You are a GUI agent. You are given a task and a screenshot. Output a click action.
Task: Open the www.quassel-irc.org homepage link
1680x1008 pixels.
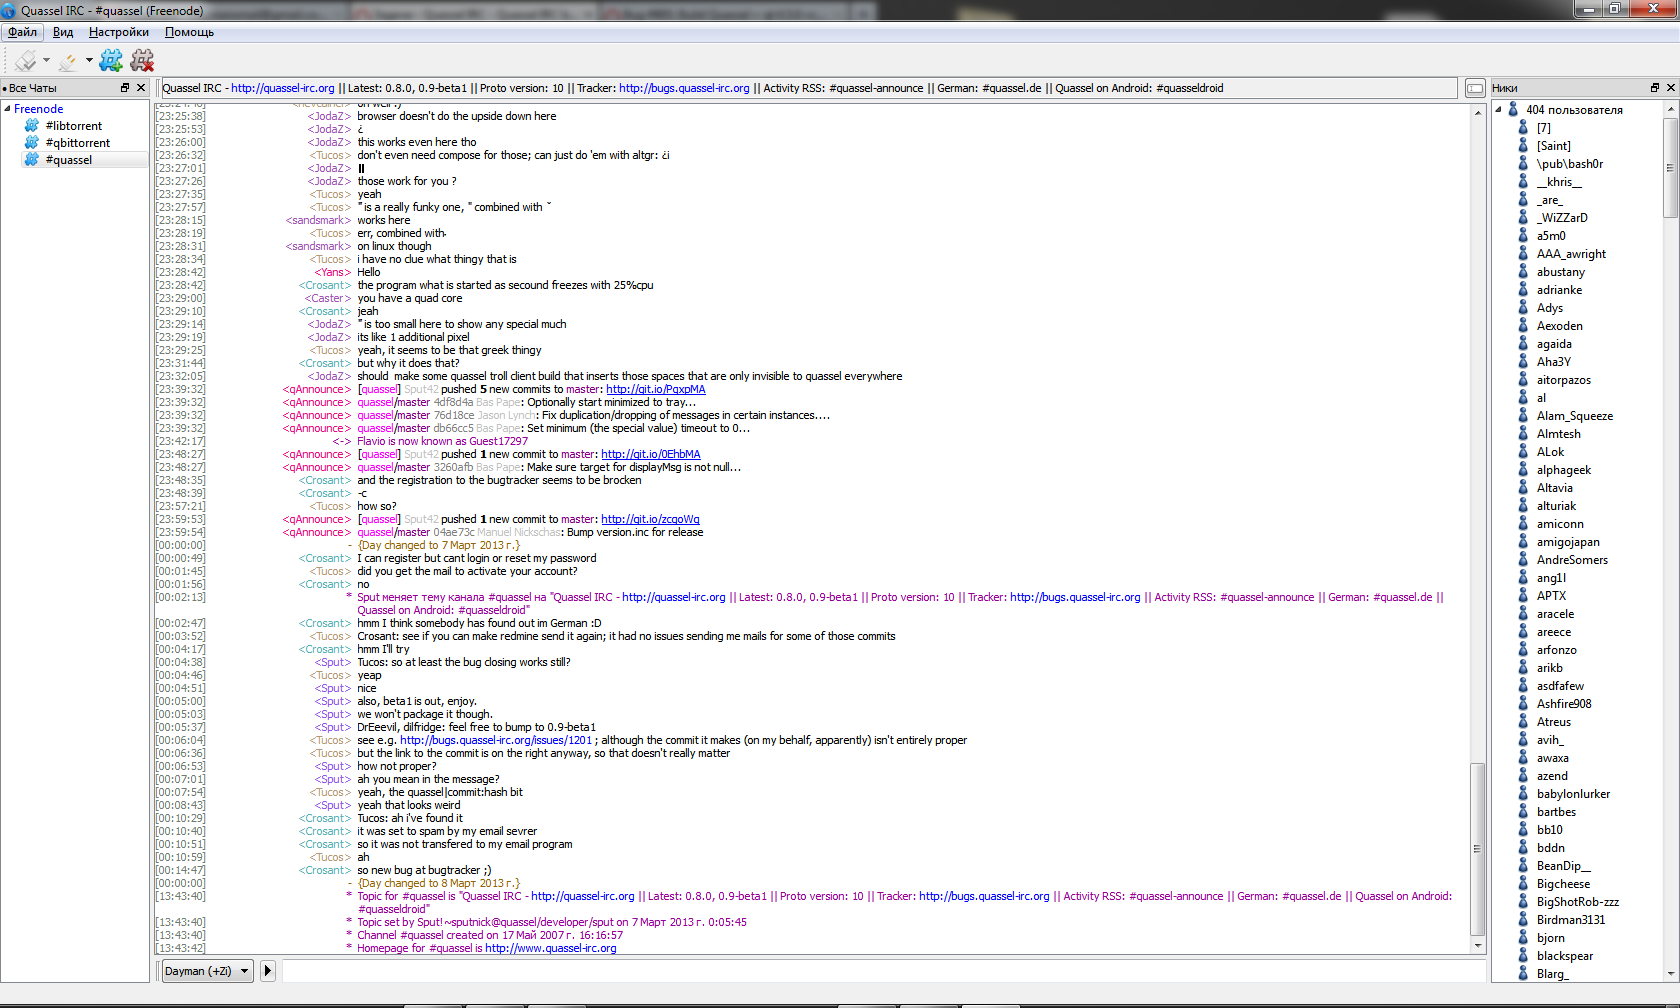551,949
